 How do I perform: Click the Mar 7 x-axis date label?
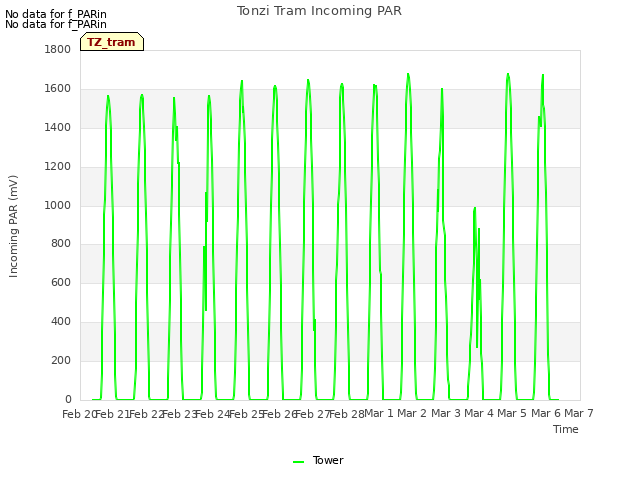coord(579,413)
